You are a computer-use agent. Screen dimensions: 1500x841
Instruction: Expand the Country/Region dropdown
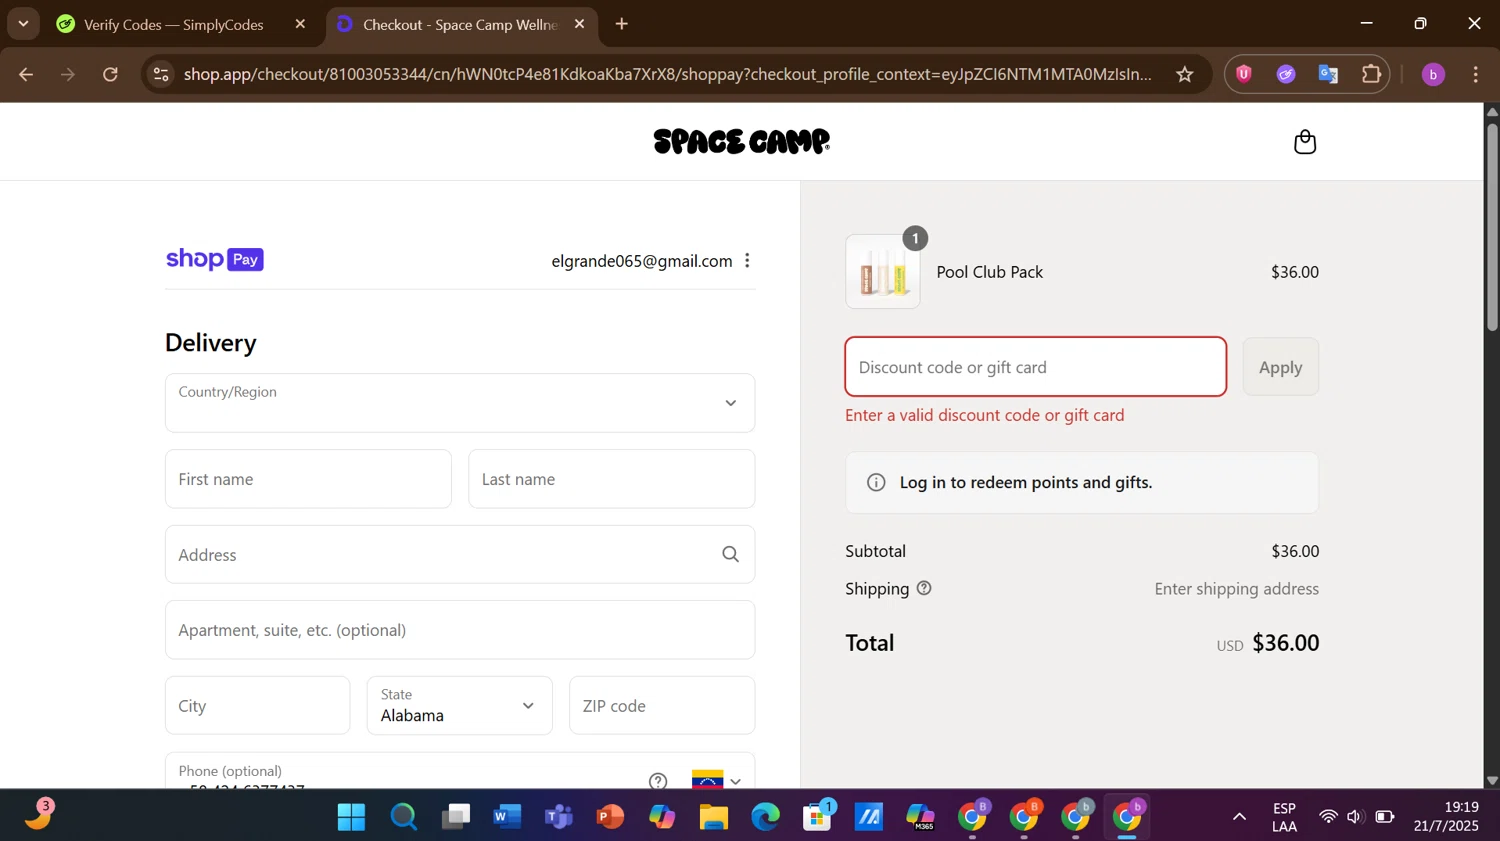click(460, 403)
